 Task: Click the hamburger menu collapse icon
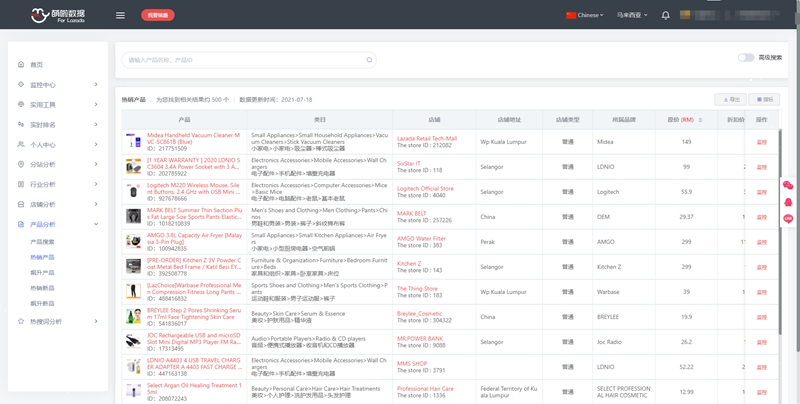pyautogui.click(x=120, y=15)
